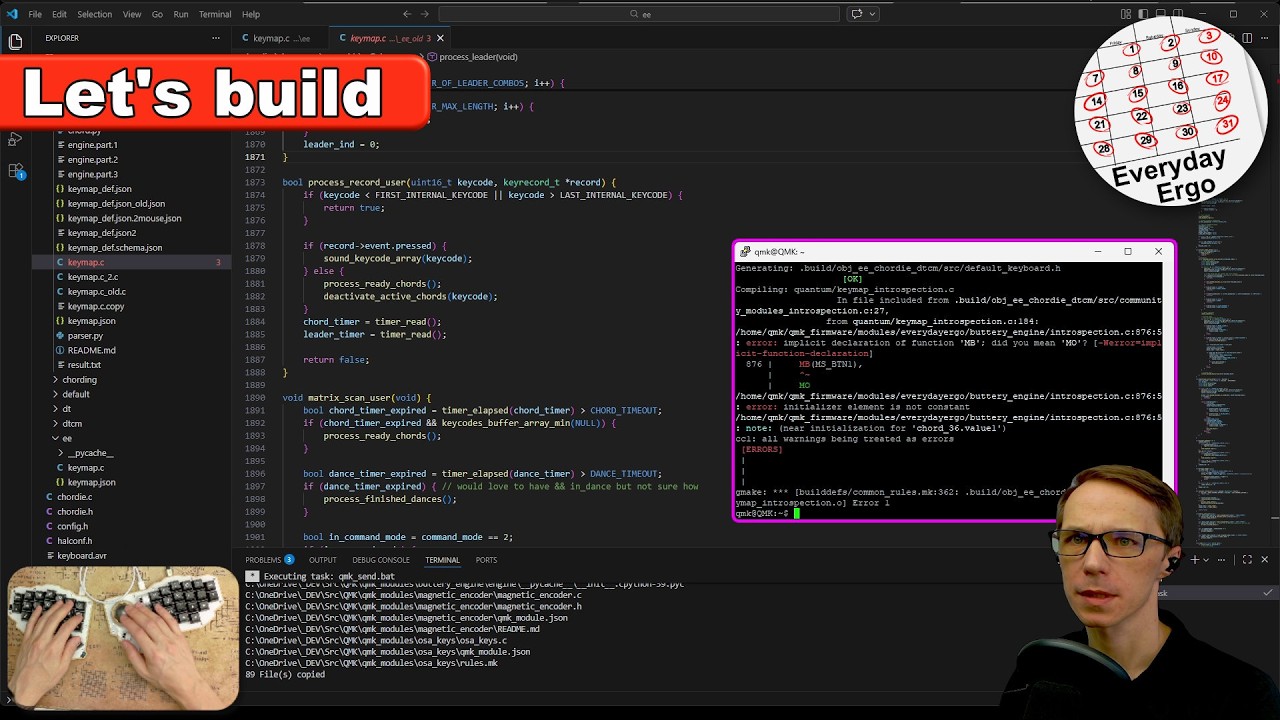Split the editor to the right
This screenshot has height=720, width=1280.
1248,38
